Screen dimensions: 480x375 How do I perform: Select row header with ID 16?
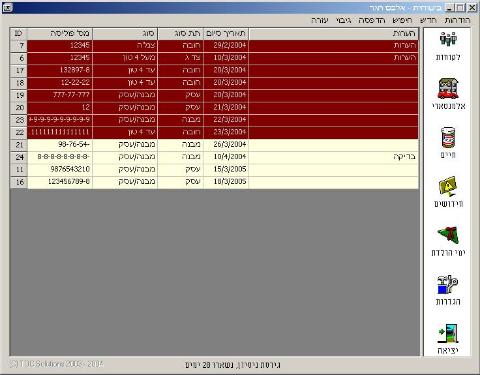(x=19, y=182)
